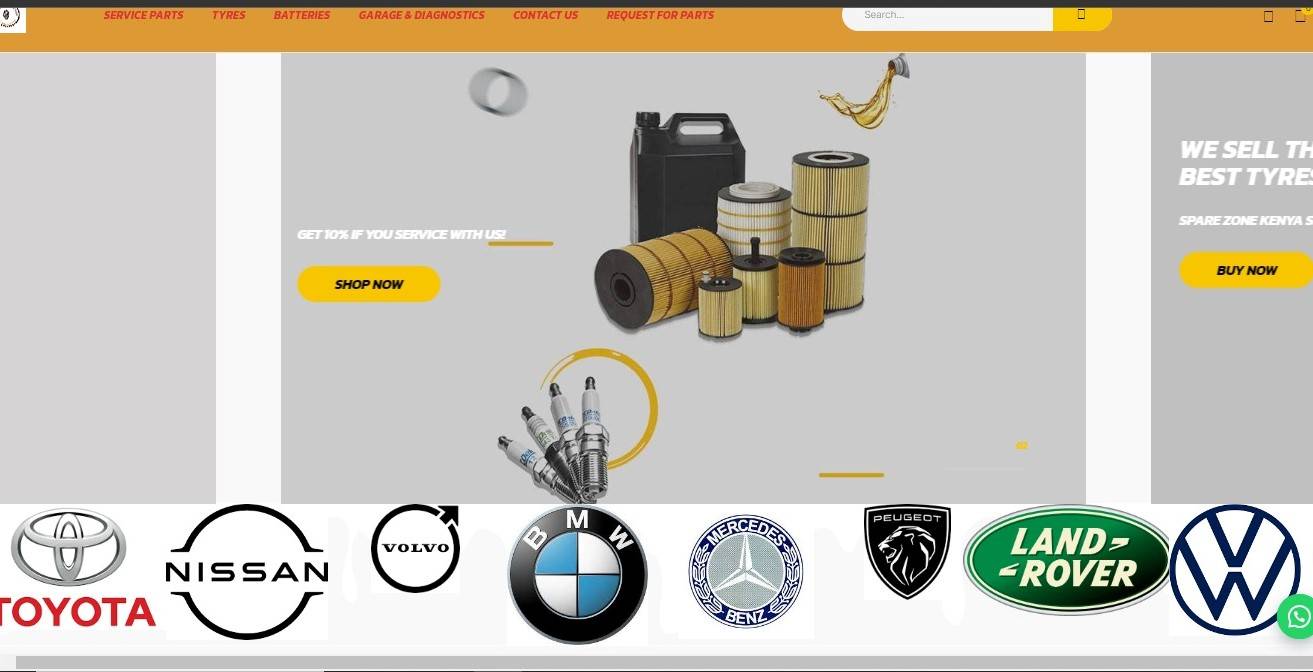Screen dimensions: 1313x672
Task: Click the Buy Now button
Action: pyautogui.click(x=1246, y=270)
